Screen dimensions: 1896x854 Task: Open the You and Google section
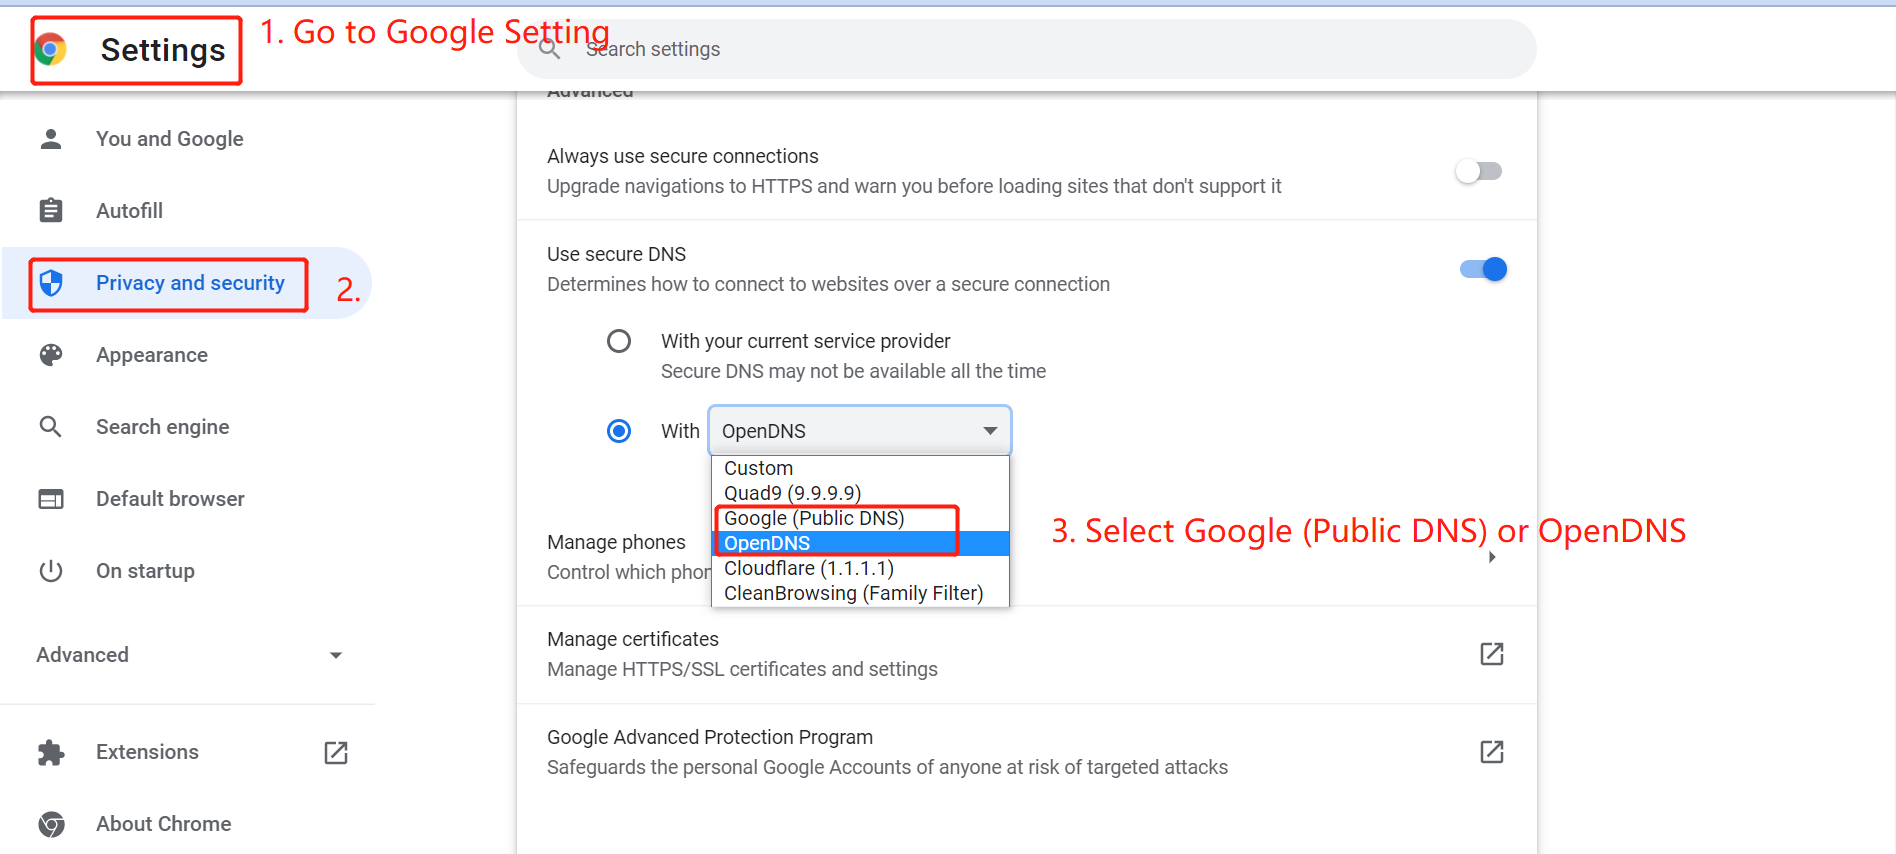click(x=169, y=139)
